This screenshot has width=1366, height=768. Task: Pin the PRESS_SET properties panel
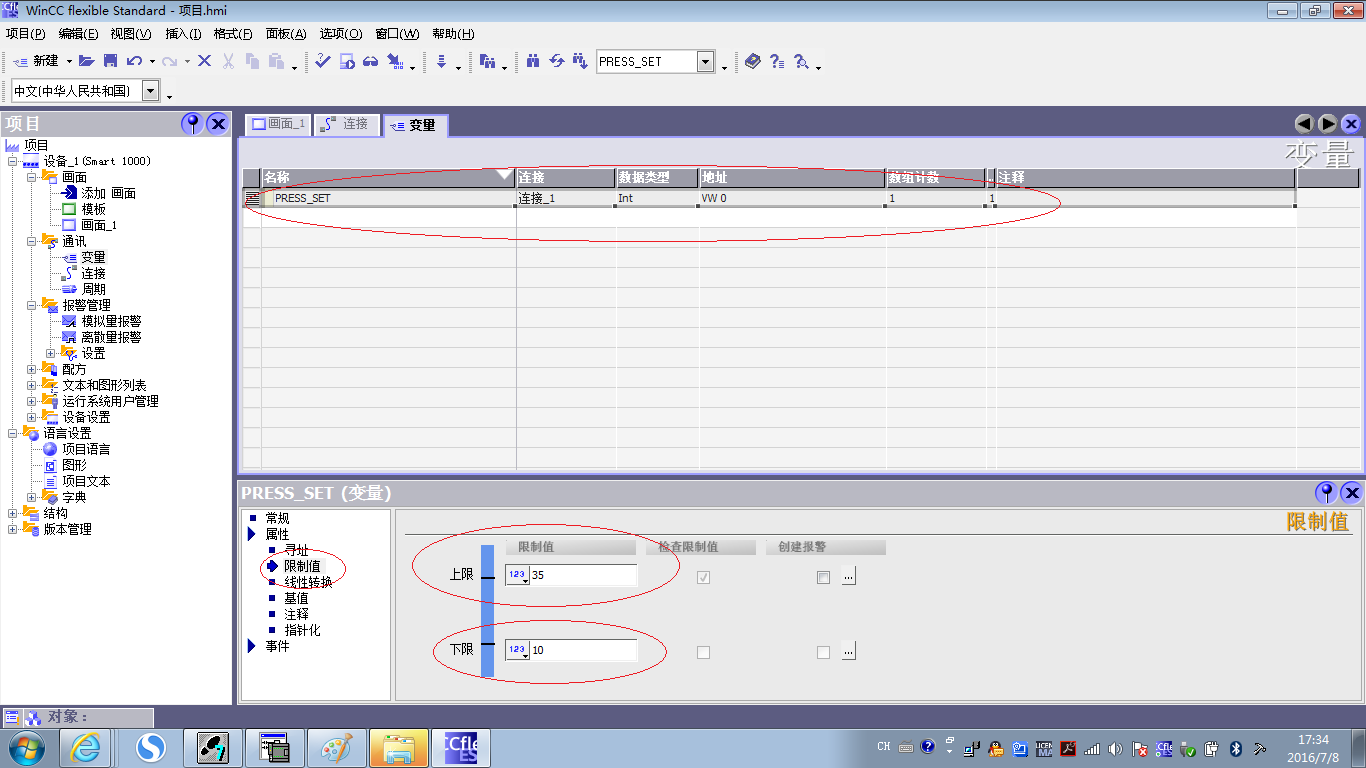tap(1326, 492)
